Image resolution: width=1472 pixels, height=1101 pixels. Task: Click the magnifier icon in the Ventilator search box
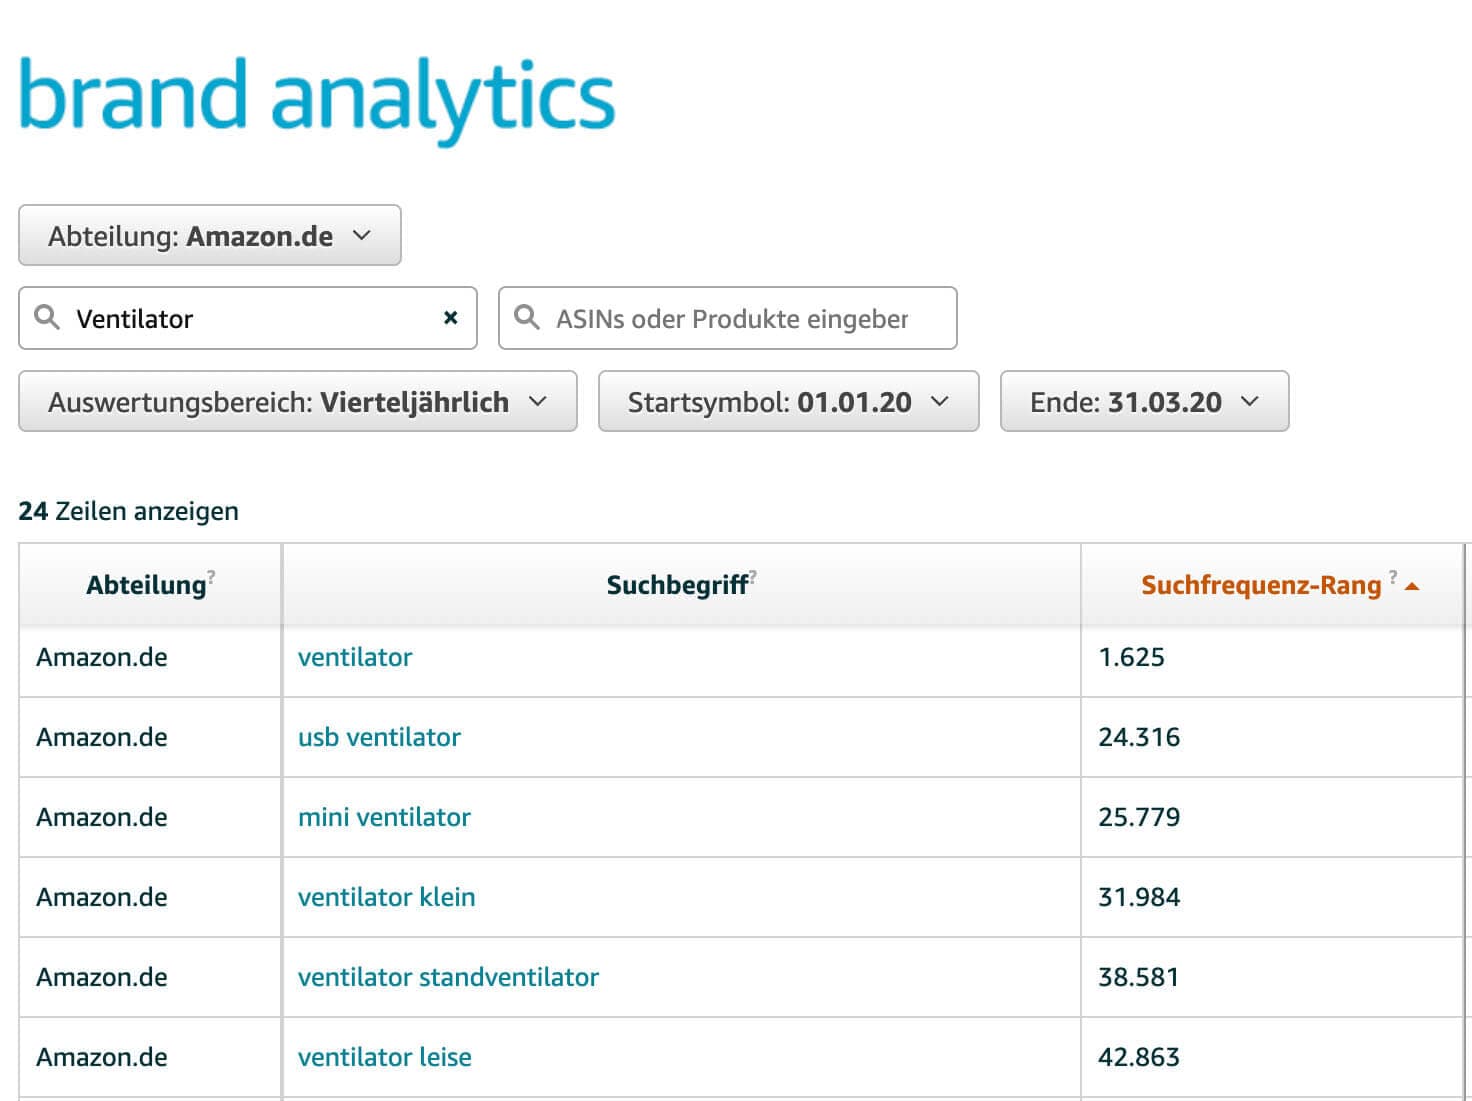47,318
